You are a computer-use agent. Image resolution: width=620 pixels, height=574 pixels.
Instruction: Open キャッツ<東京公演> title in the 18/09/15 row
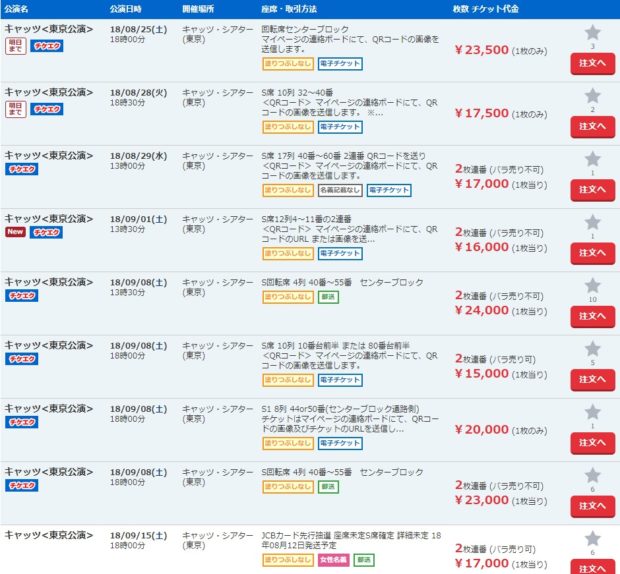coord(49,535)
